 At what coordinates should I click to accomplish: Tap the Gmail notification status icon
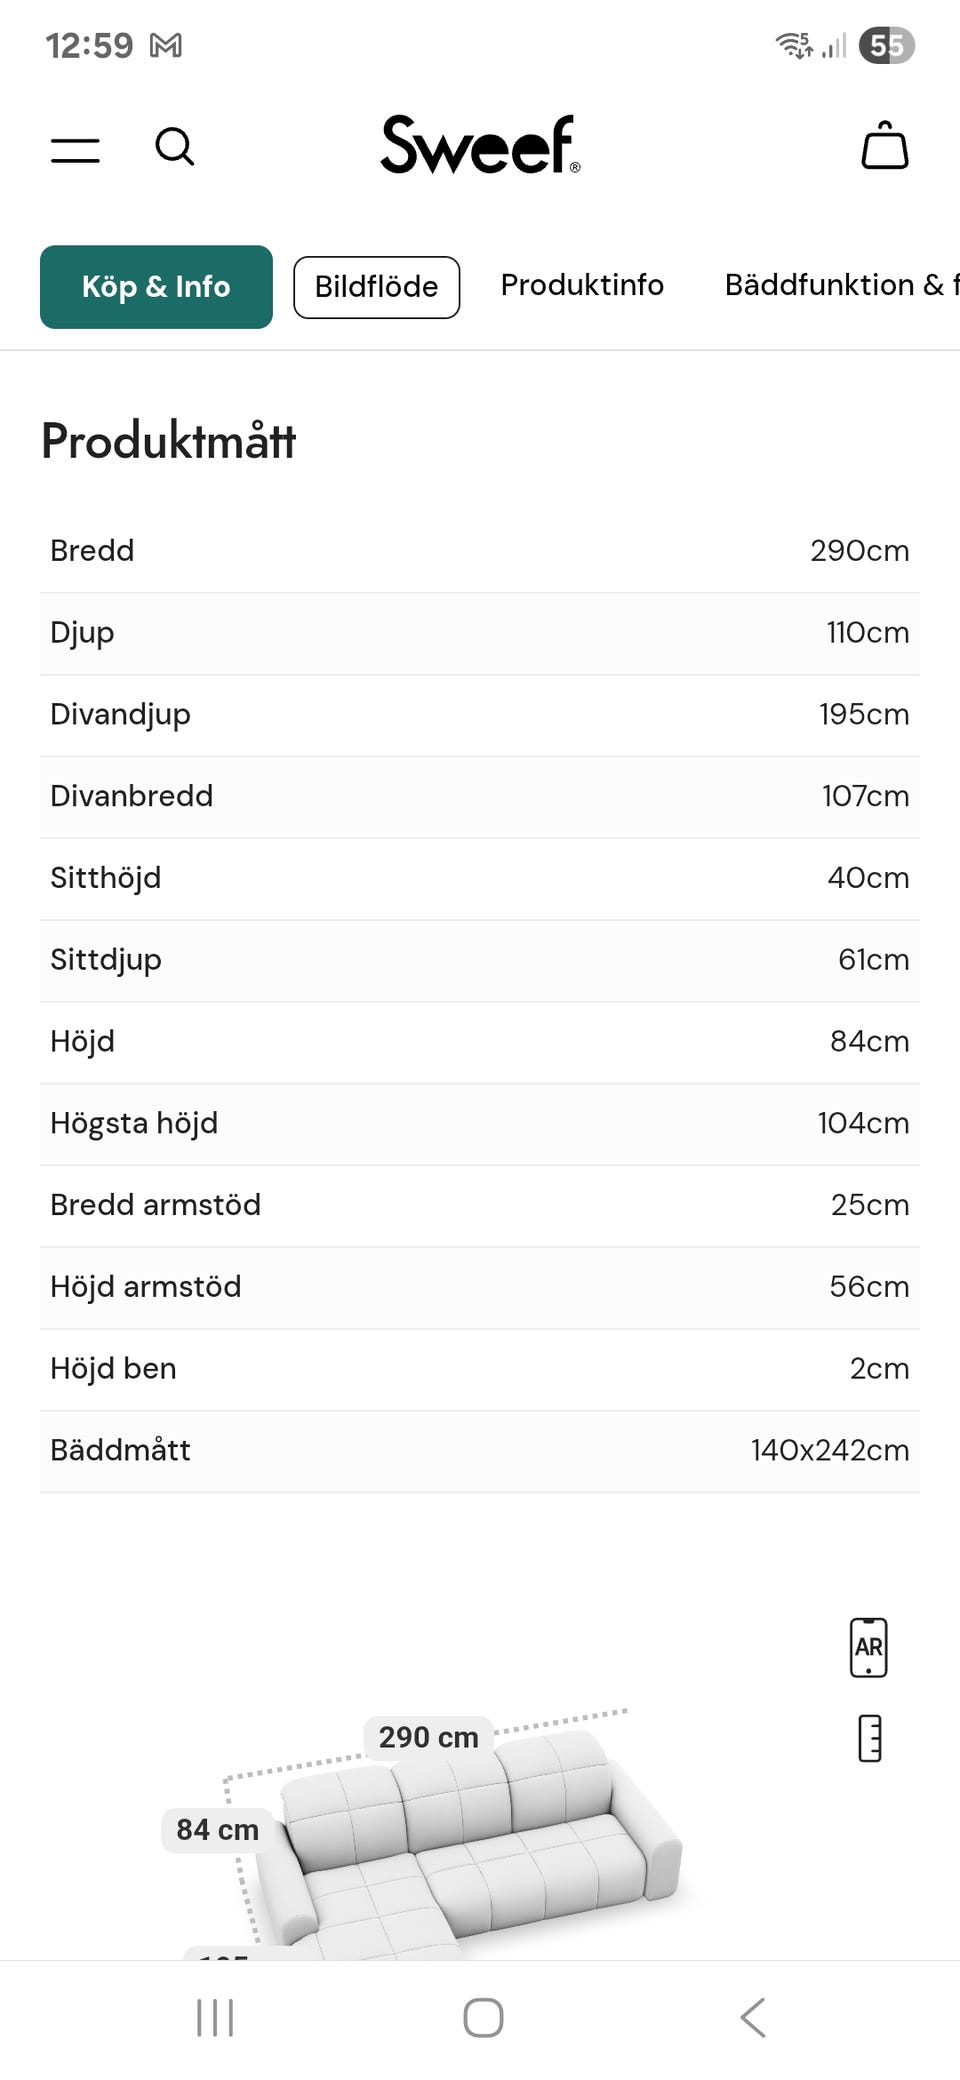tap(166, 46)
